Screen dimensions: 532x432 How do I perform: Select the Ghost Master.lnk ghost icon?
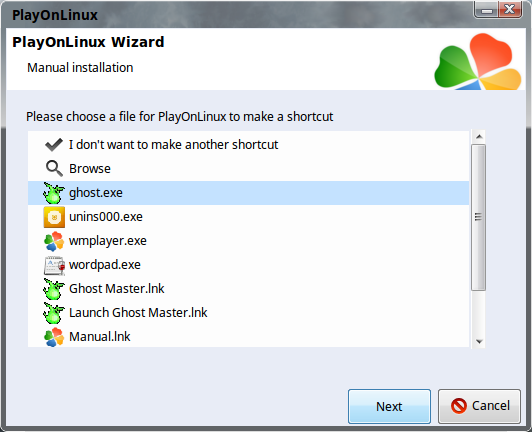[54, 289]
